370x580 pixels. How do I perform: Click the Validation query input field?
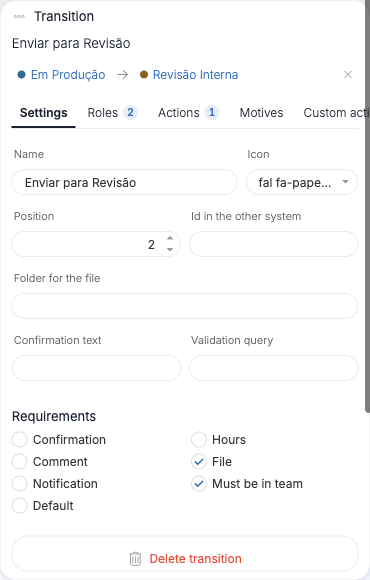274,368
